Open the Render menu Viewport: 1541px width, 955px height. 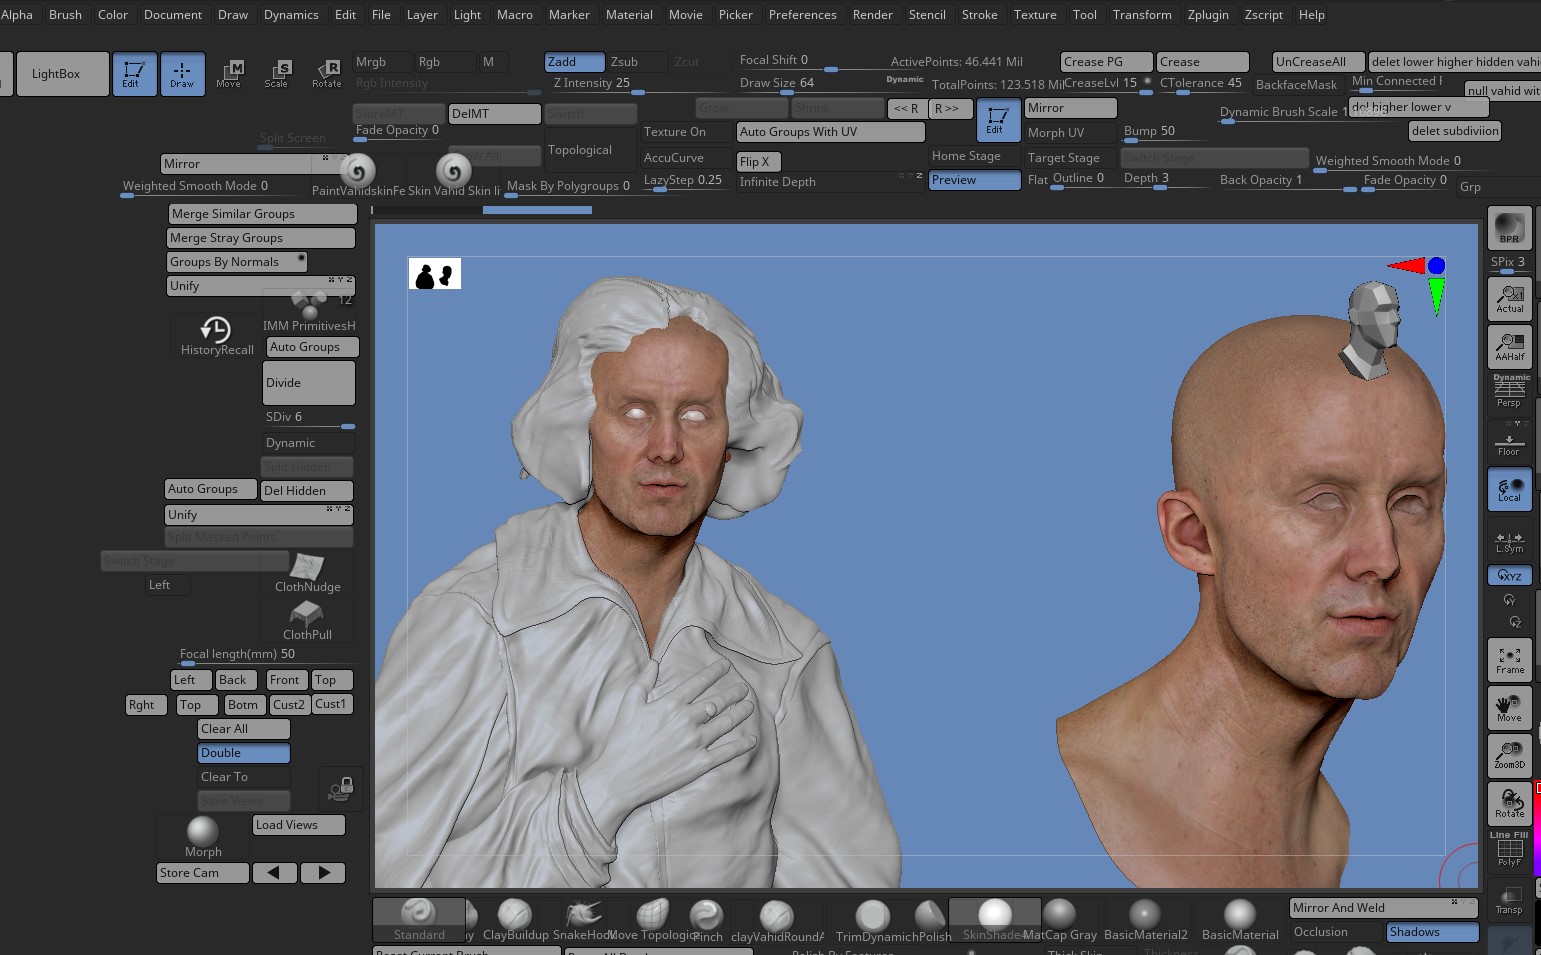point(872,14)
